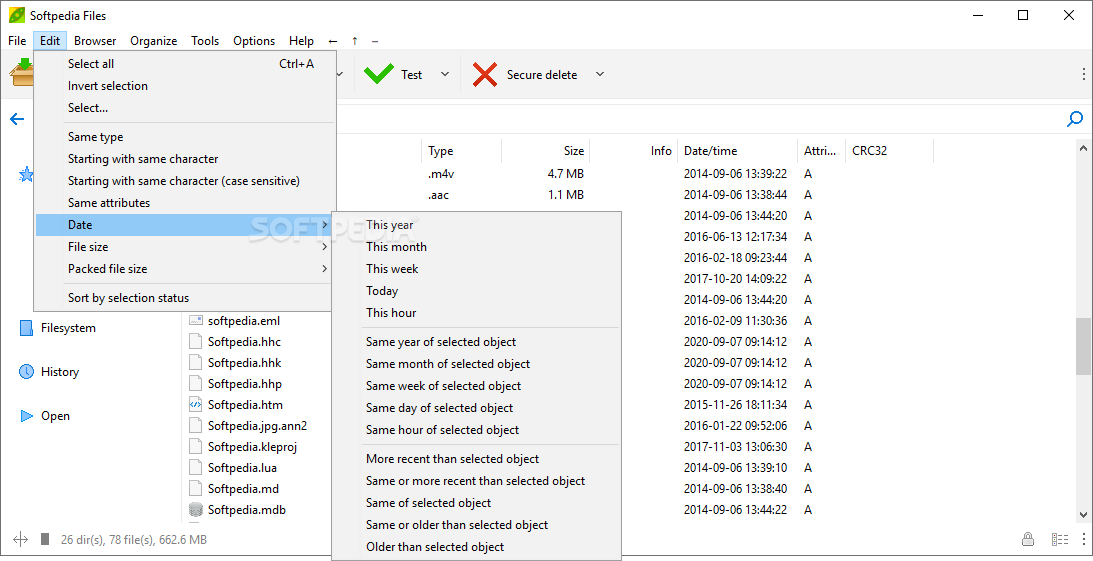1093x561 pixels.
Task: Select Same day of selected object
Action: pos(476,408)
